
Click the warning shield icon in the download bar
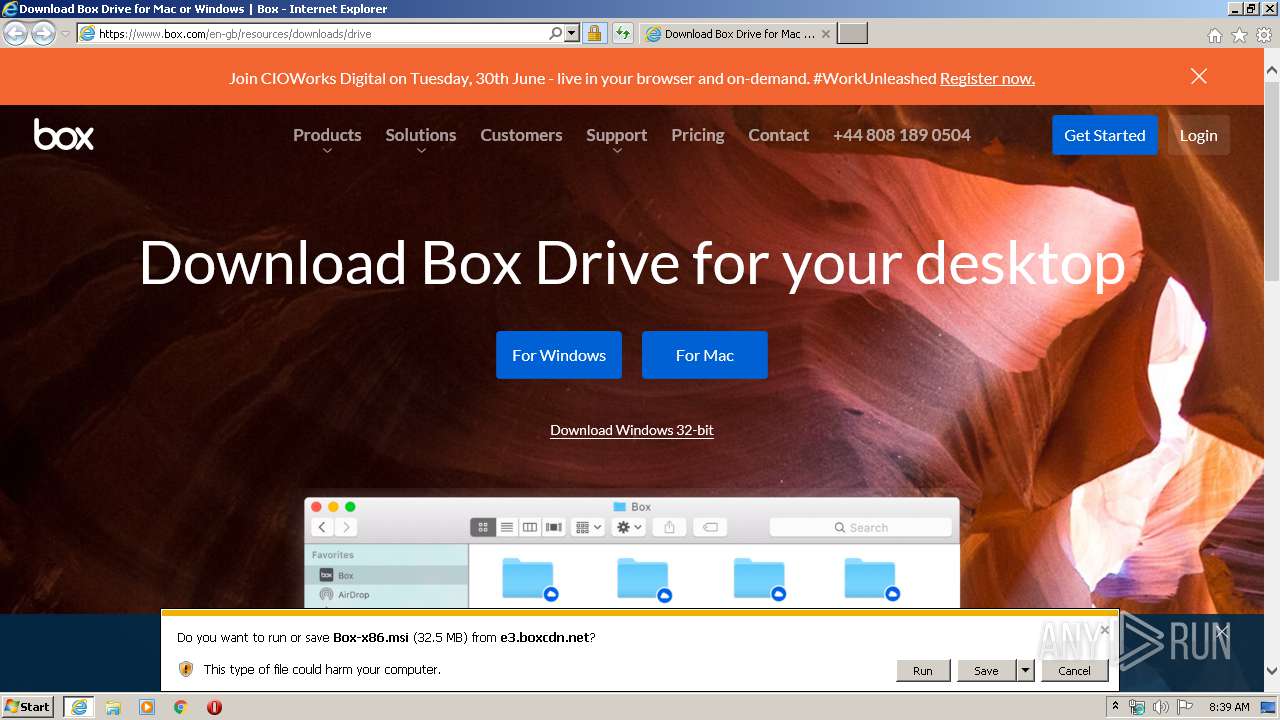(x=185, y=669)
